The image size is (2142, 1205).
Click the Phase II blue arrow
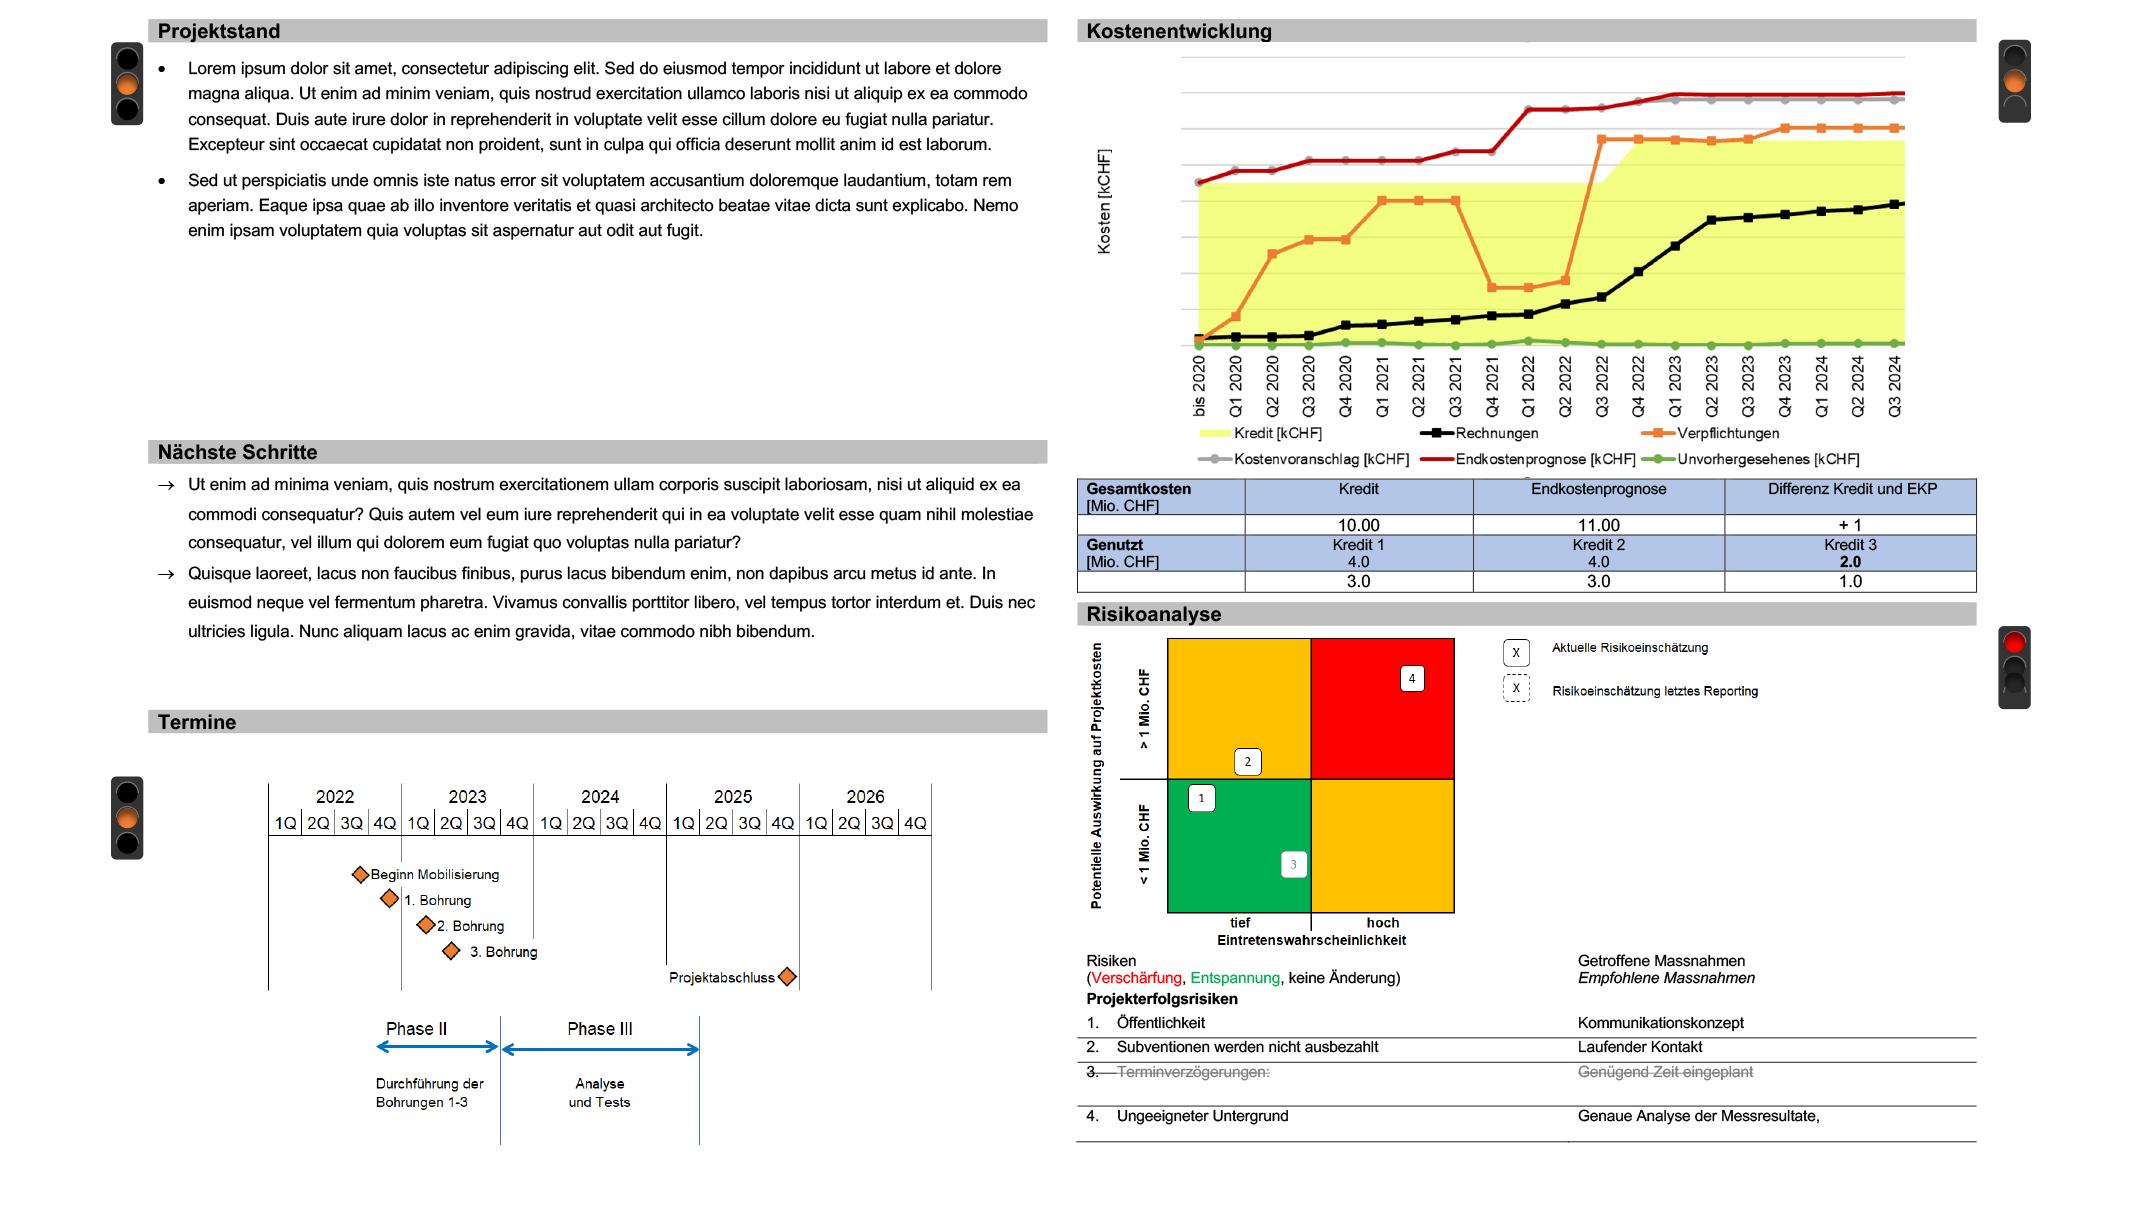coord(437,1047)
